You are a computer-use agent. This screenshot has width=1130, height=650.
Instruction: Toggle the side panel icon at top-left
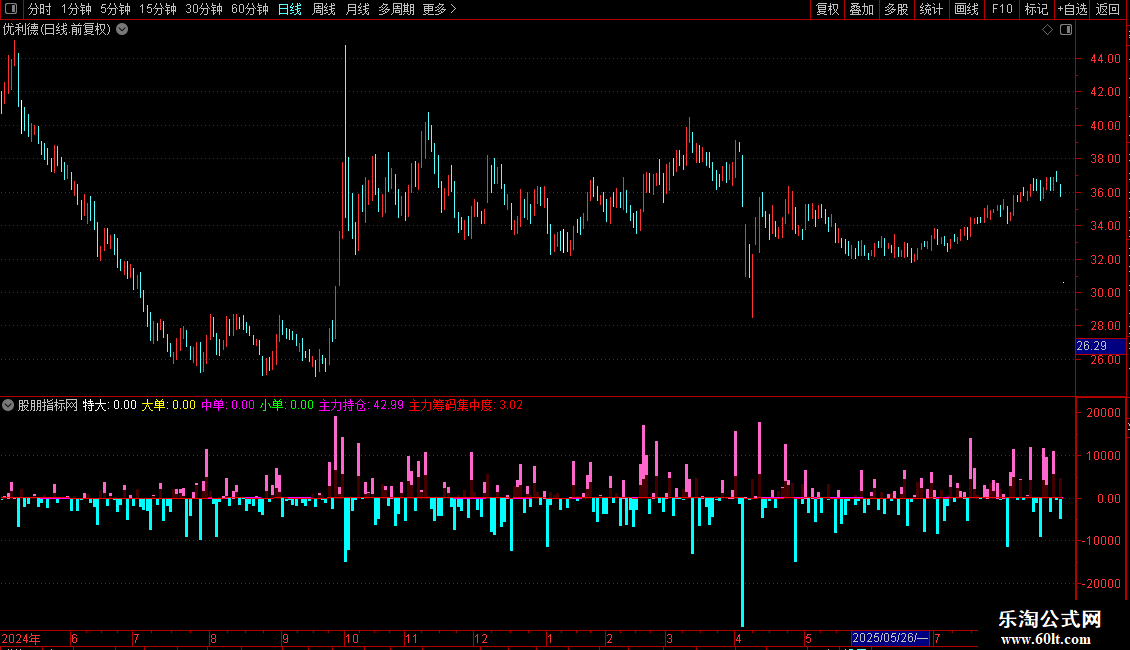tap(11, 9)
